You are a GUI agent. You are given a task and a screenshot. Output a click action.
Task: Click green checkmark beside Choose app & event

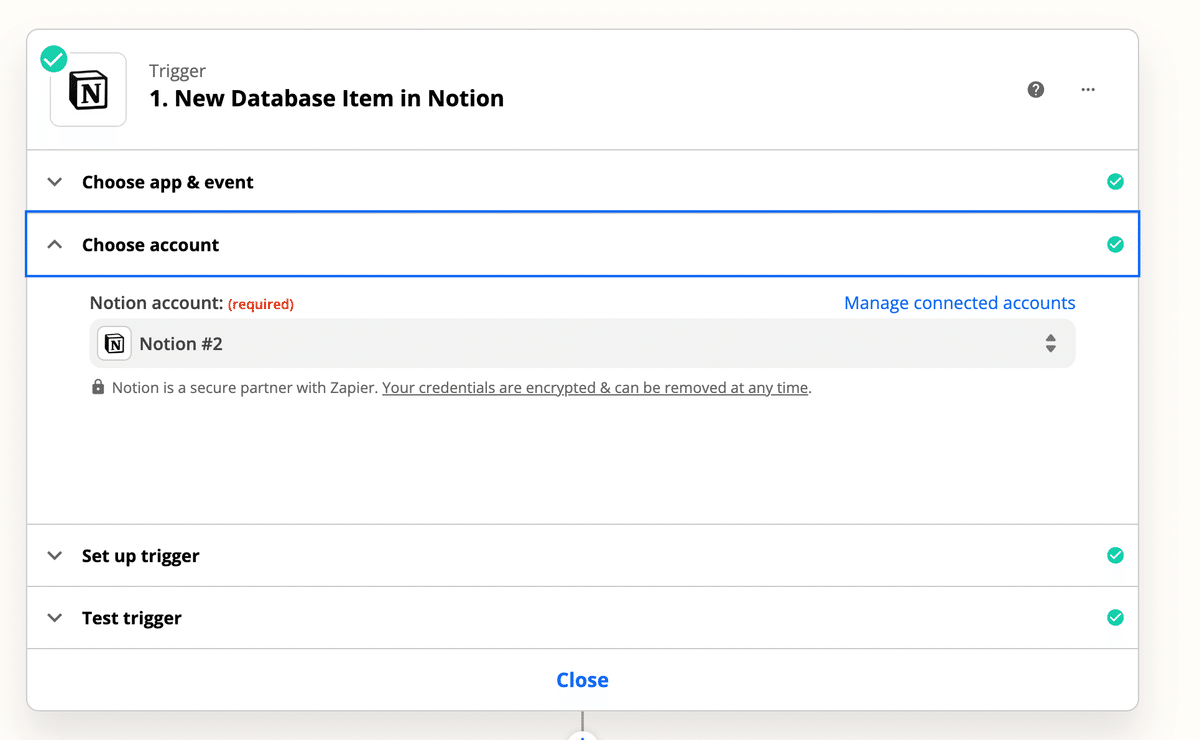pos(1115,182)
